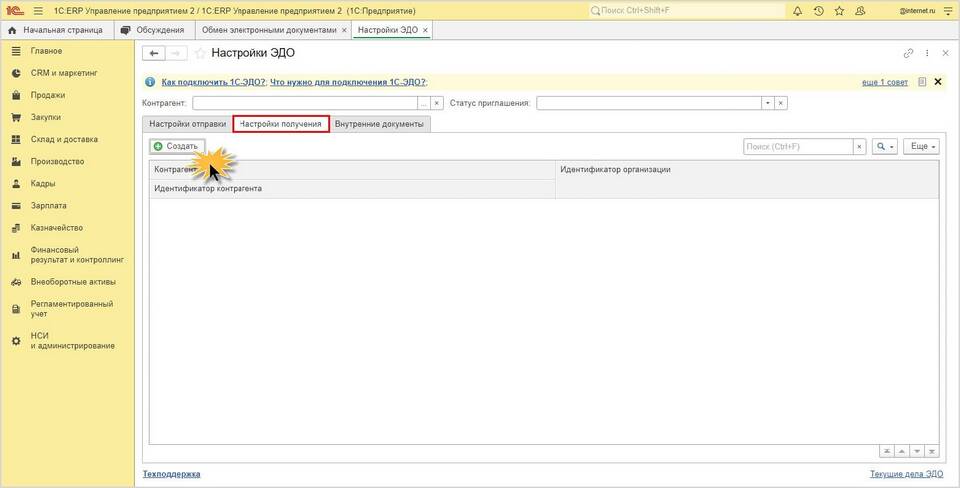The image size is (960, 488).
Task: Go back with the left arrow button
Action: click(154, 53)
